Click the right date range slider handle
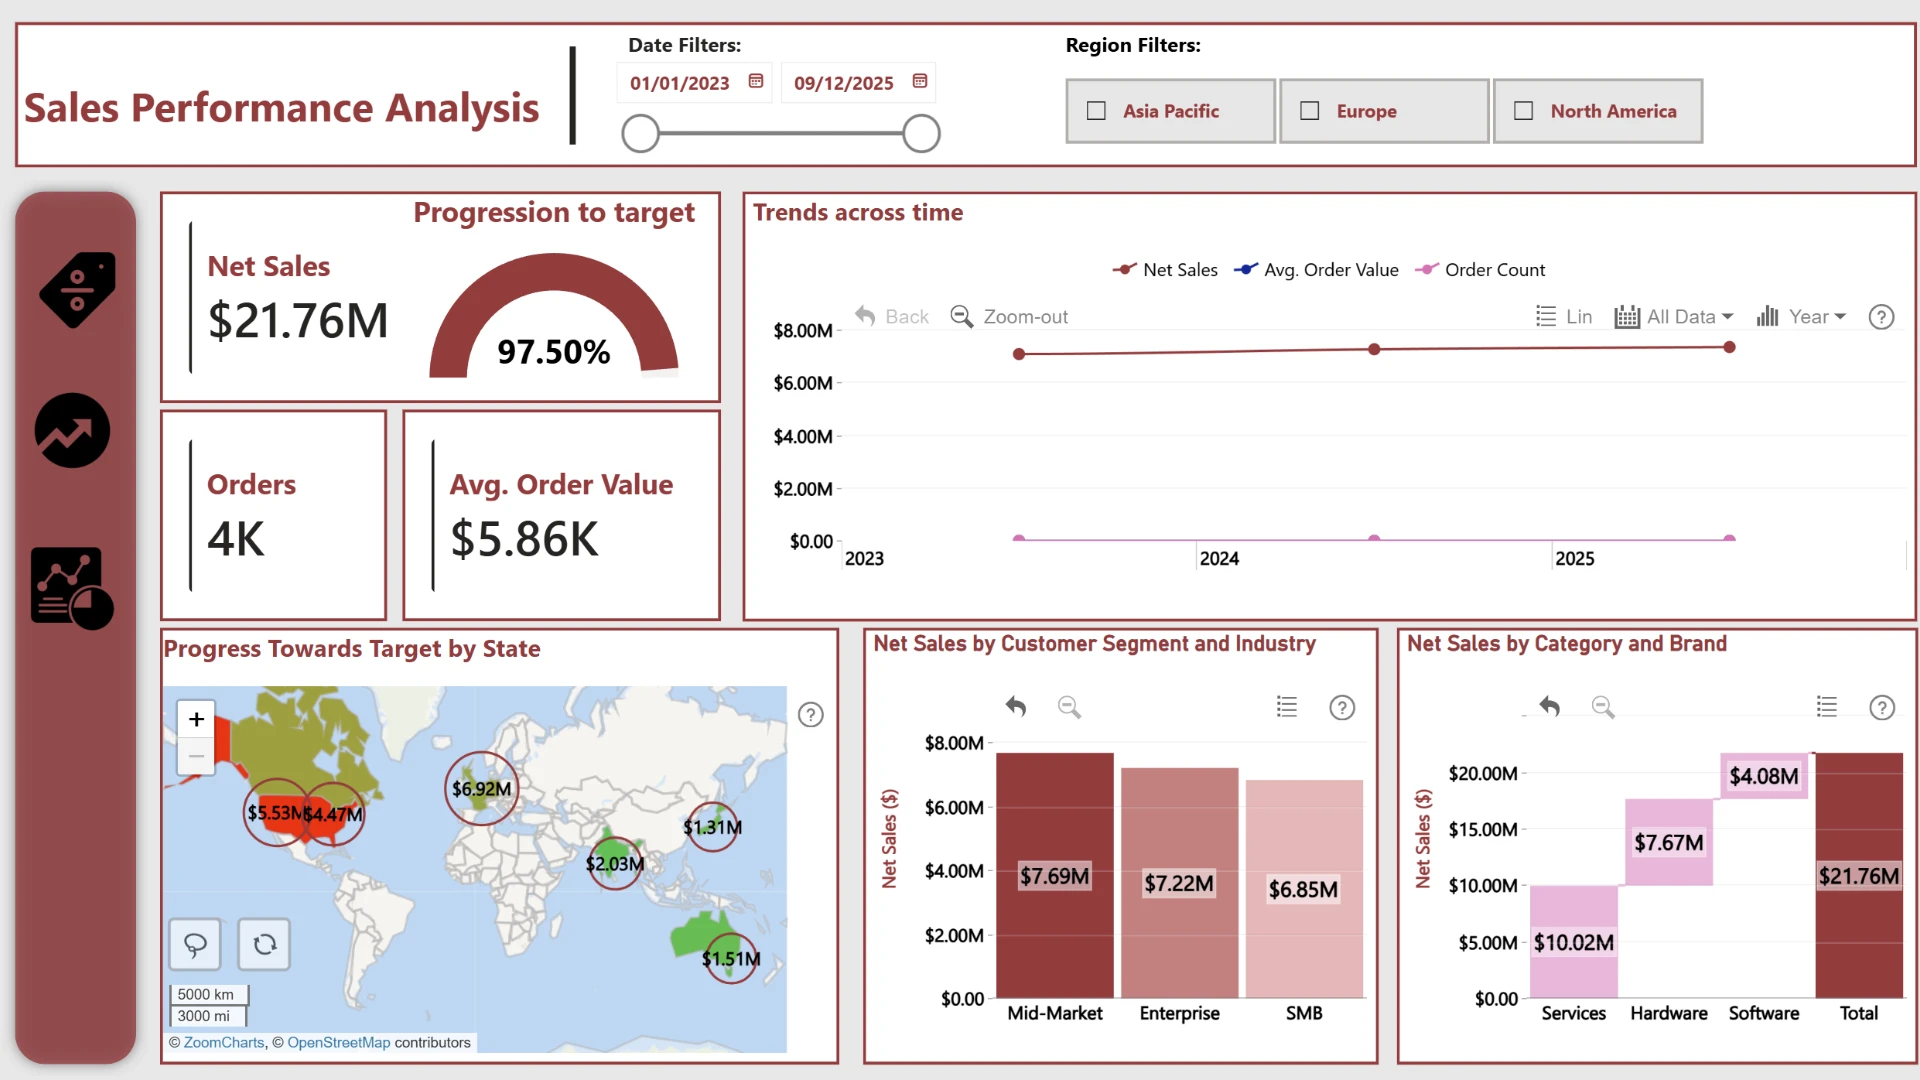The width and height of the screenshot is (1920, 1080). point(921,133)
